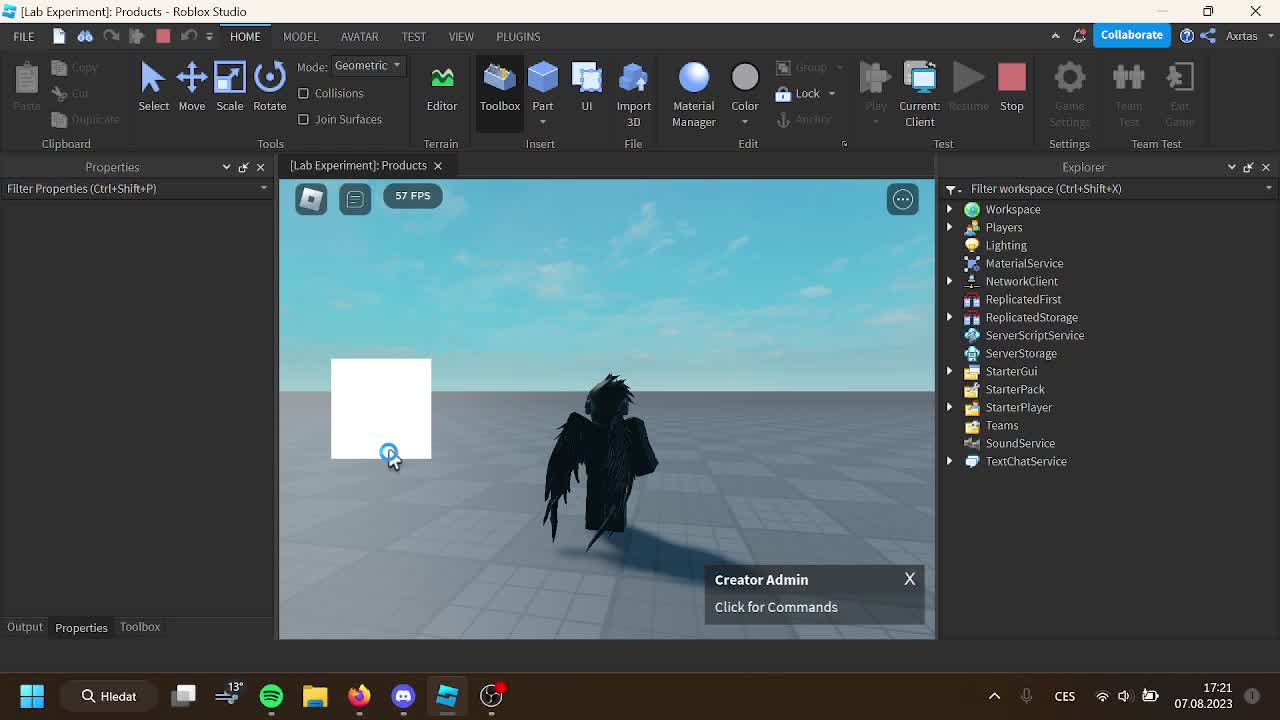Image resolution: width=1280 pixels, height=720 pixels.
Task: Click the Color tool icon
Action: 745,78
